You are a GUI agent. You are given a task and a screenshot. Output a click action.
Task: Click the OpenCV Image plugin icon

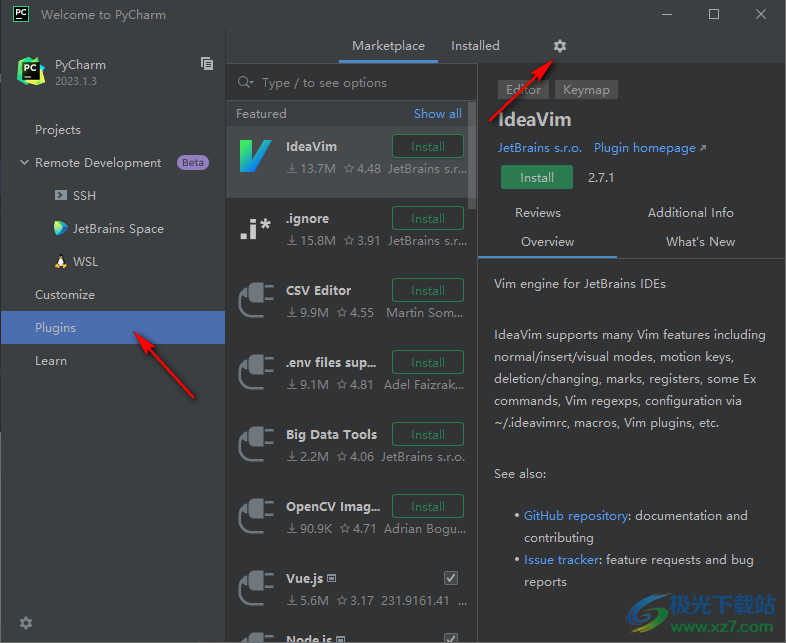click(256, 516)
